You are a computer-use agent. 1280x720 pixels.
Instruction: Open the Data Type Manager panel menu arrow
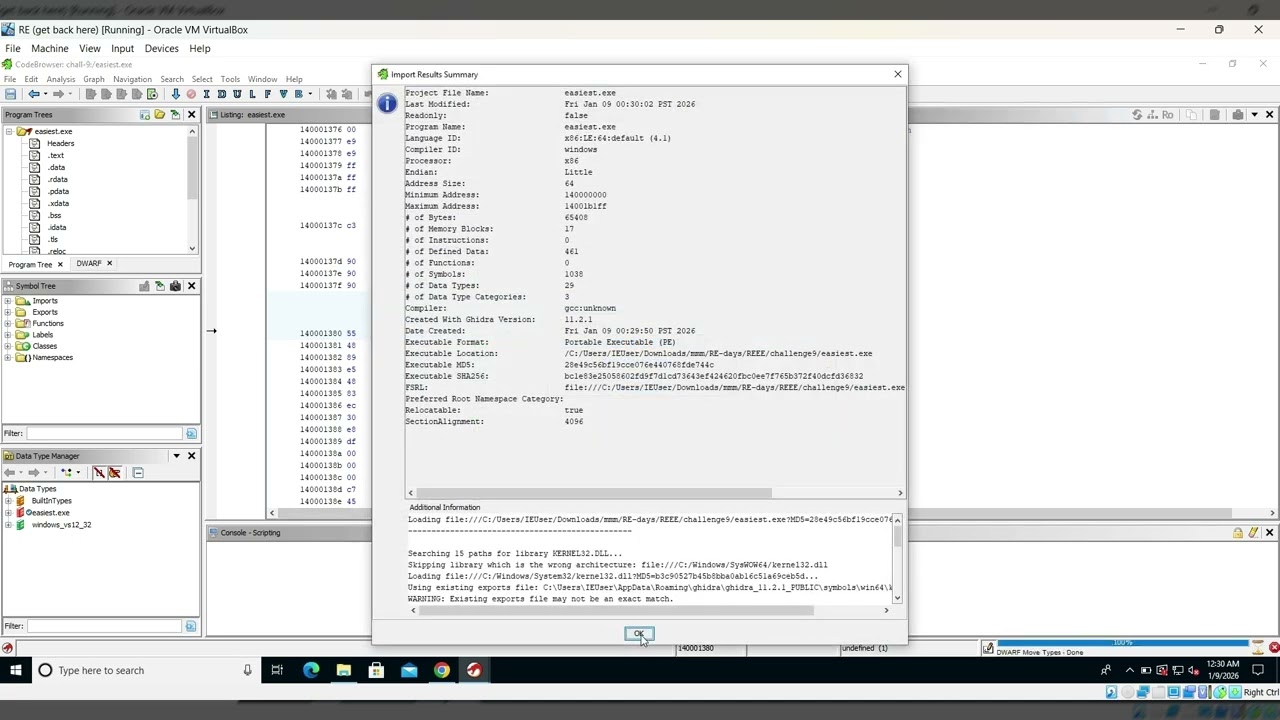click(x=176, y=456)
